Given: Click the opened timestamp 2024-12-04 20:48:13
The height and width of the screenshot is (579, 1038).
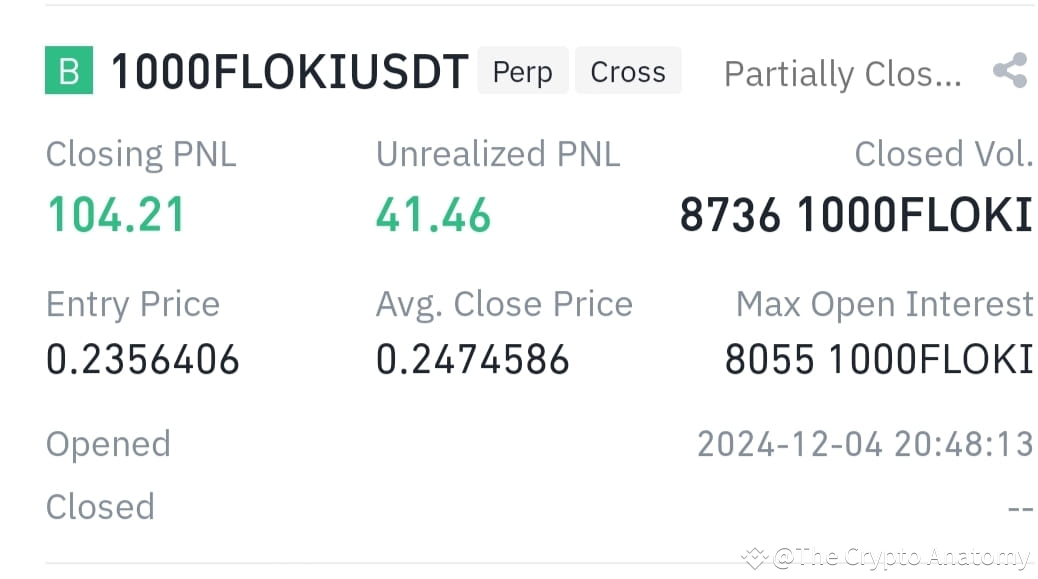Looking at the screenshot, I should pos(865,444).
